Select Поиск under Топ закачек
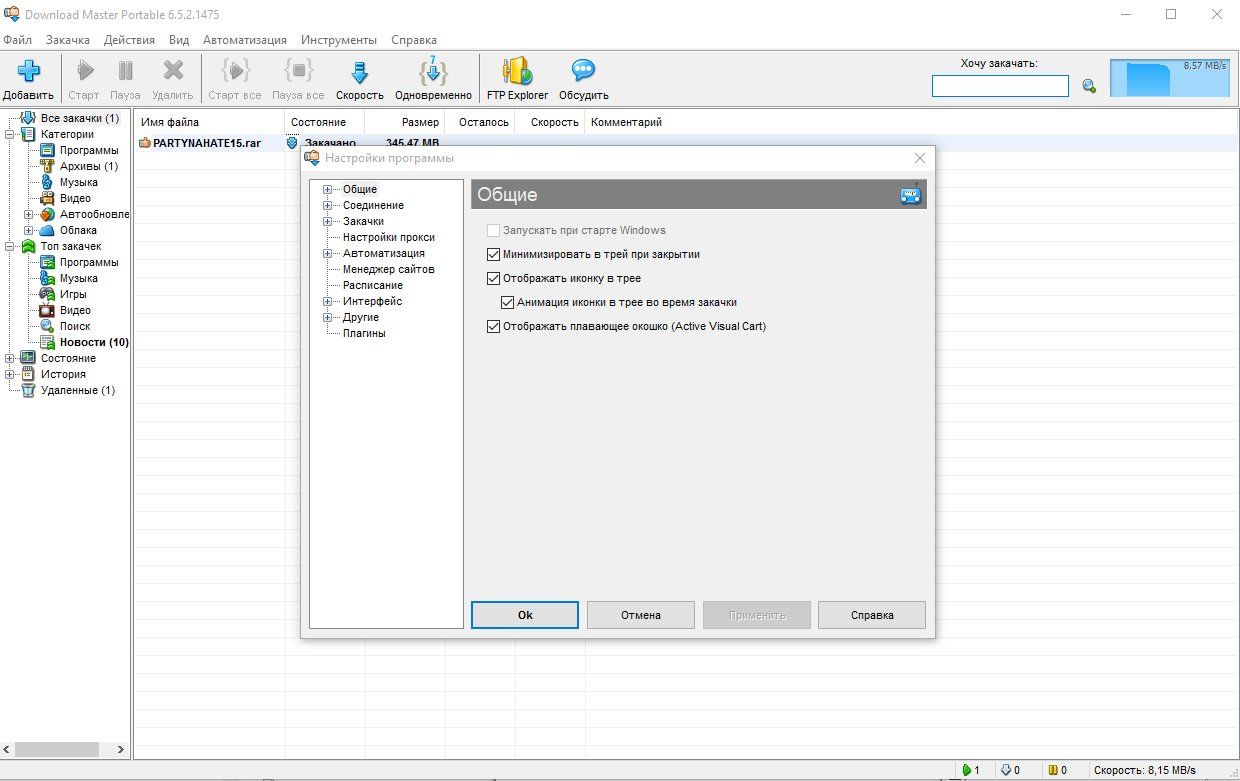This screenshot has width=1240, height=781. [75, 326]
